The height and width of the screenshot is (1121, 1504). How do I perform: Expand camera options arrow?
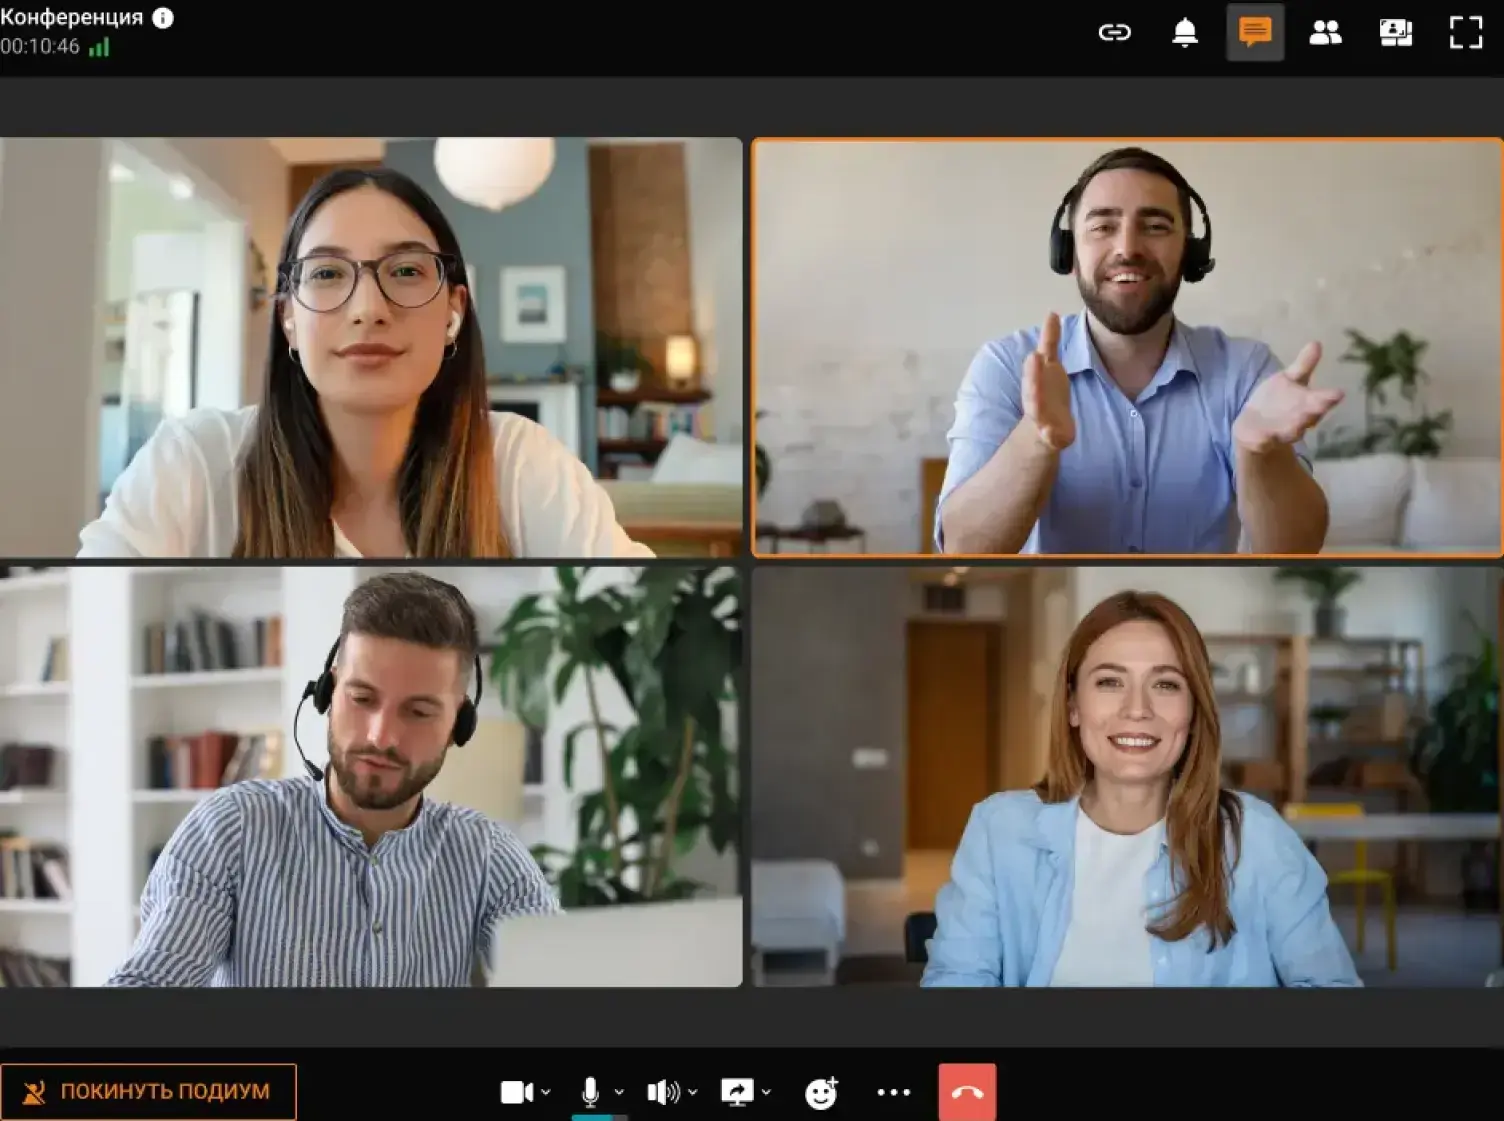point(546,1092)
